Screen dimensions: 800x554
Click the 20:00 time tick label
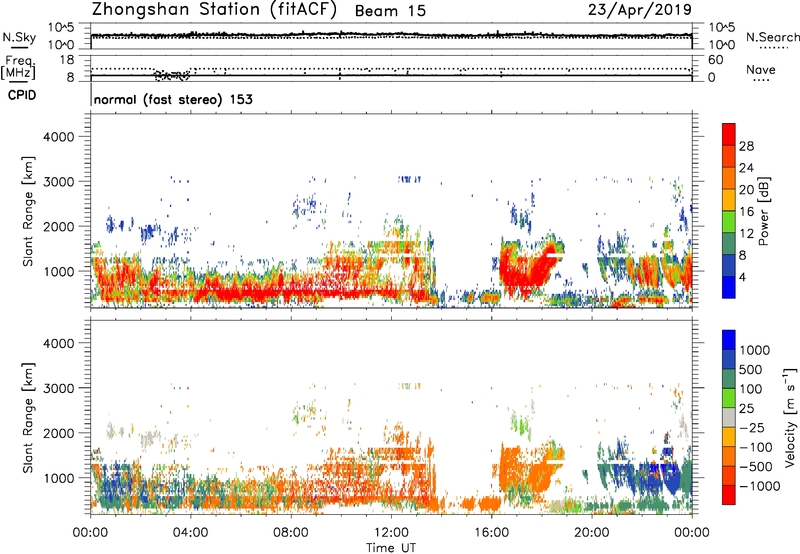(x=592, y=533)
